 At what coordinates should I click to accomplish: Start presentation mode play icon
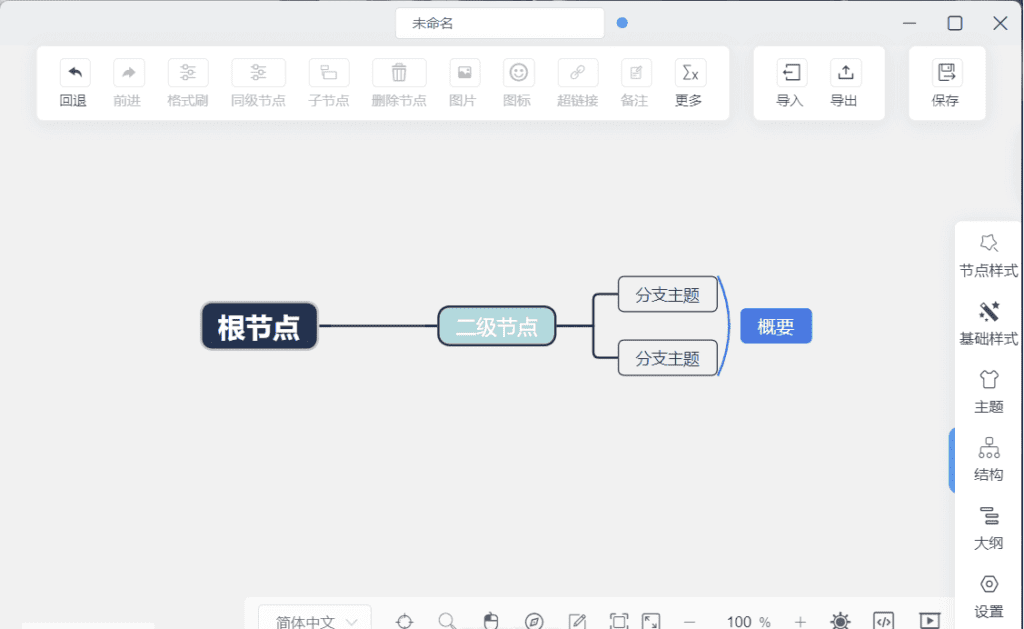pos(929,621)
